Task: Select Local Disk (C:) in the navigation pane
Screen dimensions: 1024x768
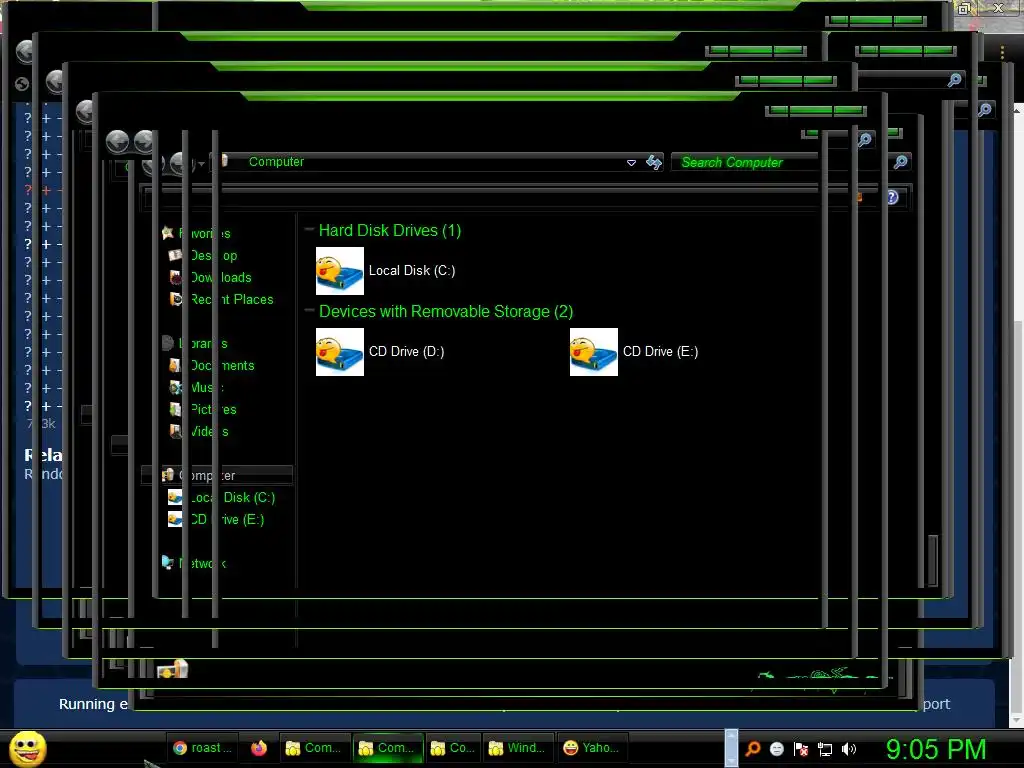Action: click(222, 498)
